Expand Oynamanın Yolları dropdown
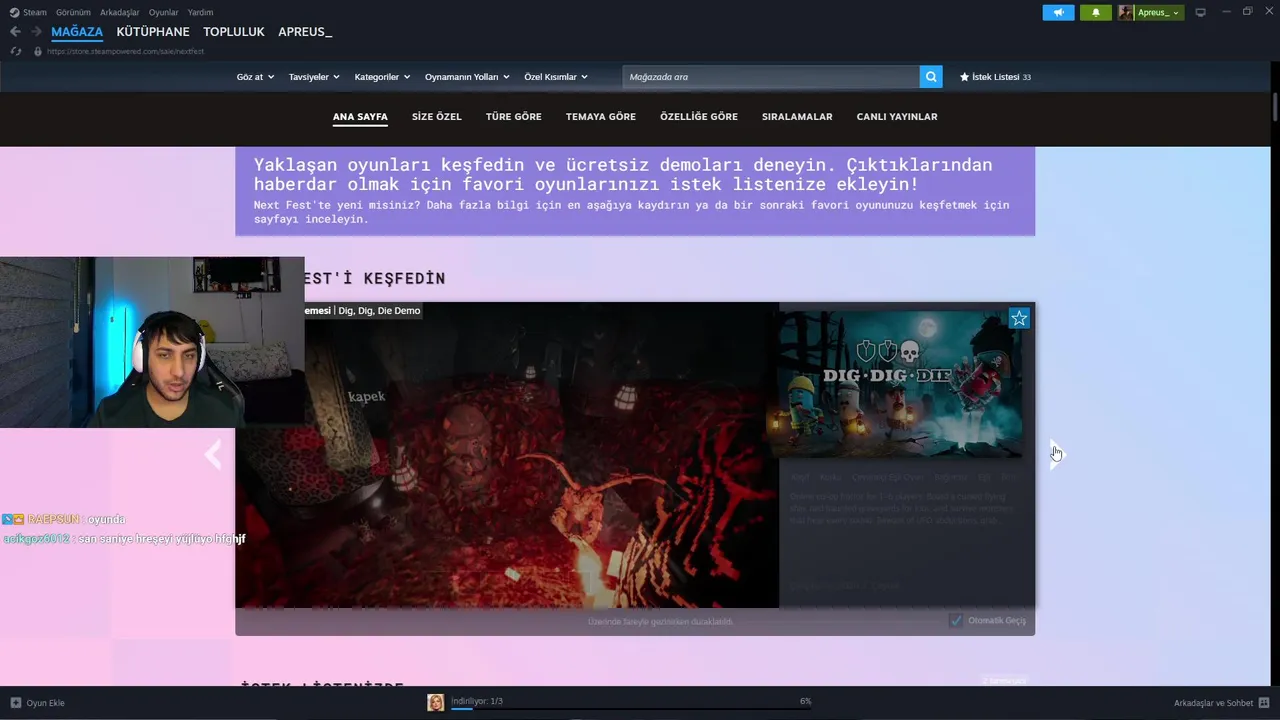Screen dimensions: 1280x720 467,77
